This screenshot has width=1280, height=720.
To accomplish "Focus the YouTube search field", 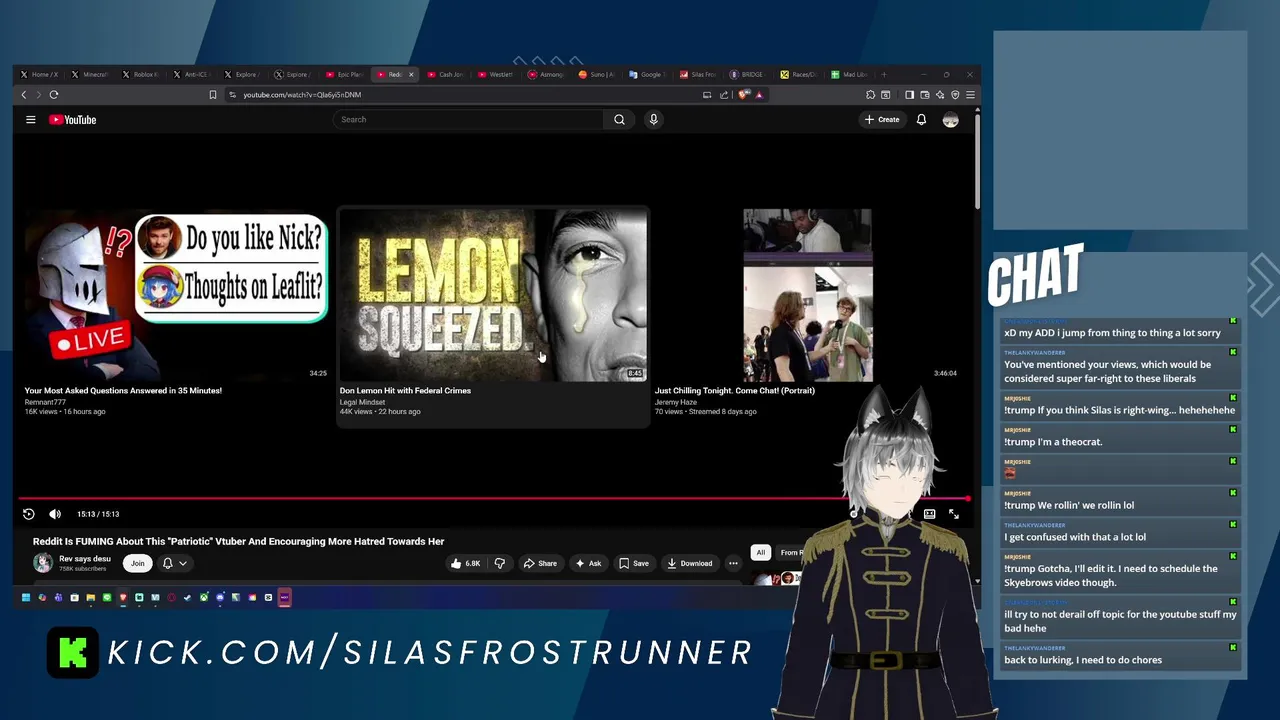I will pyautogui.click(x=469, y=120).
